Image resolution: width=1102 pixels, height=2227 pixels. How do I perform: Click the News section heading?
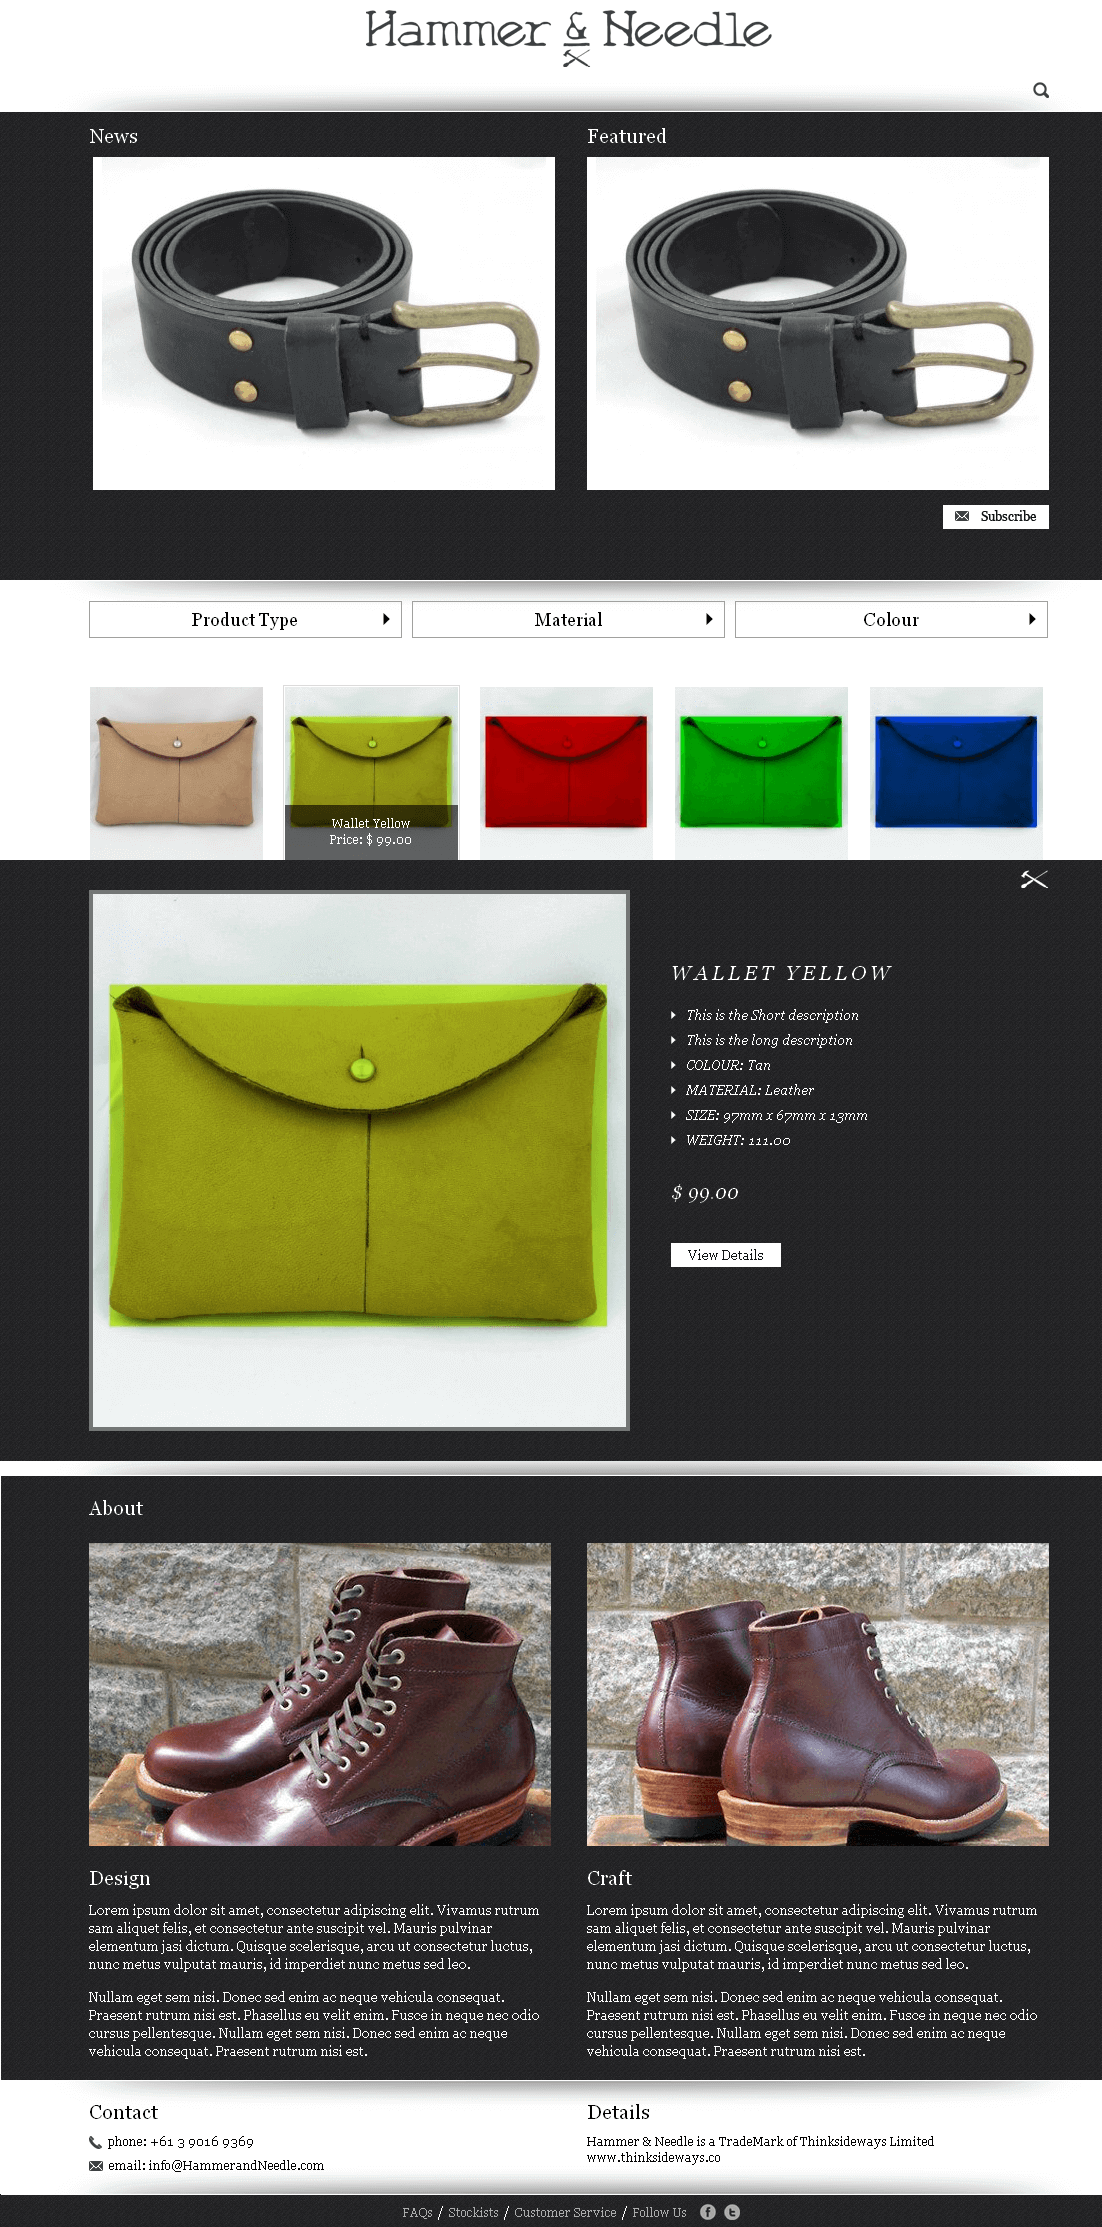[113, 136]
